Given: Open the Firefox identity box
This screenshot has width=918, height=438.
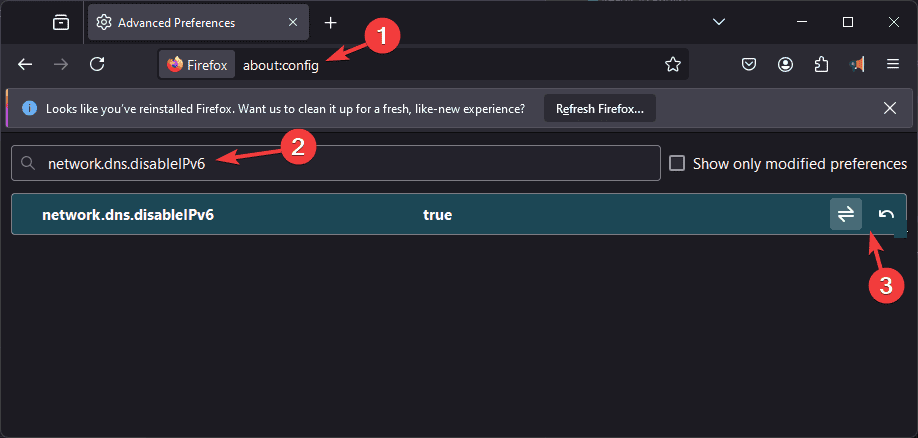Looking at the screenshot, I should click(197, 65).
